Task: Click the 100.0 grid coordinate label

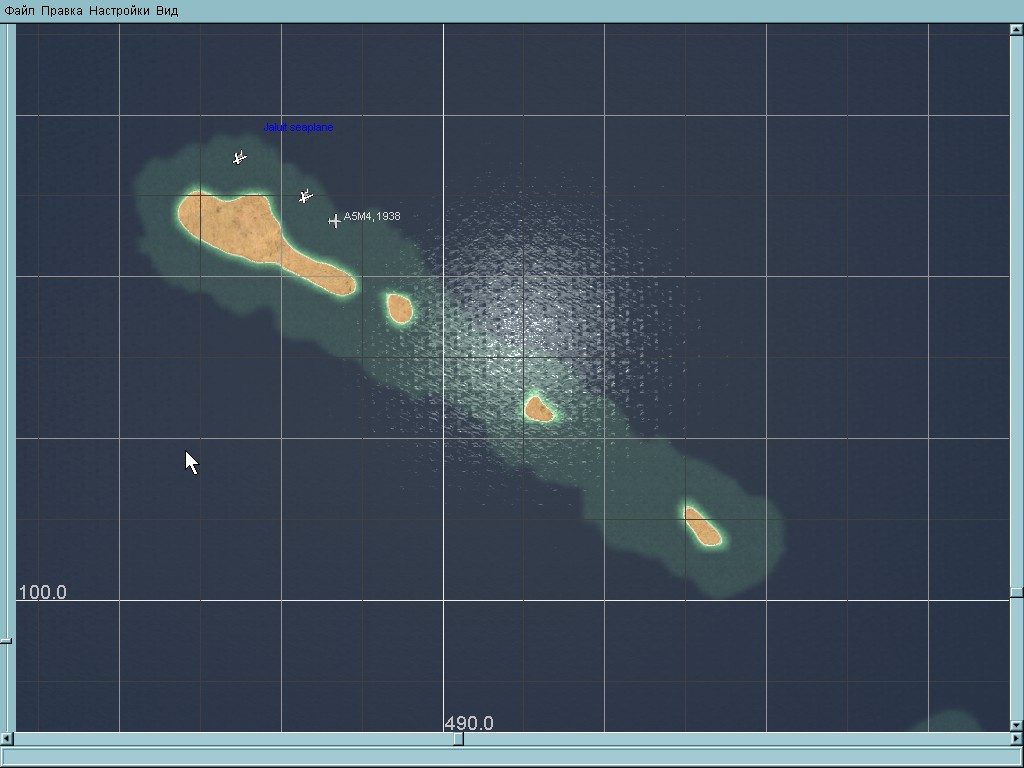Action: [42, 592]
